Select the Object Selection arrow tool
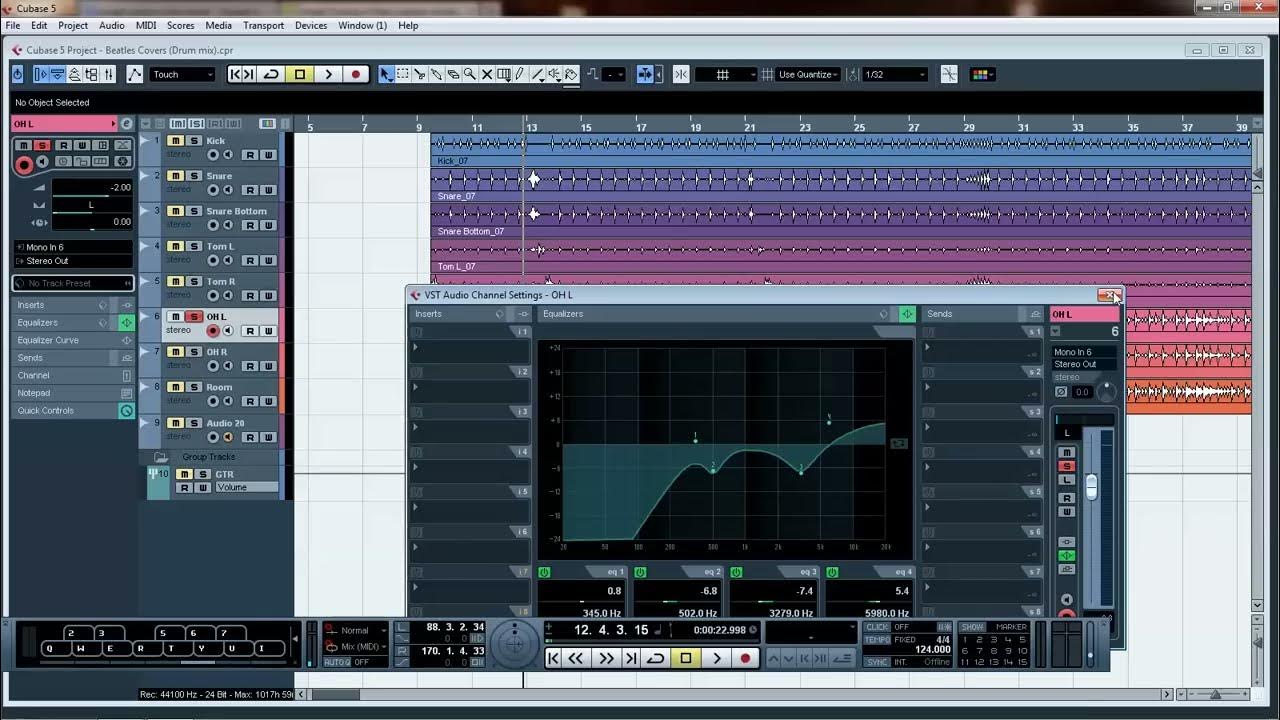 tap(385, 74)
